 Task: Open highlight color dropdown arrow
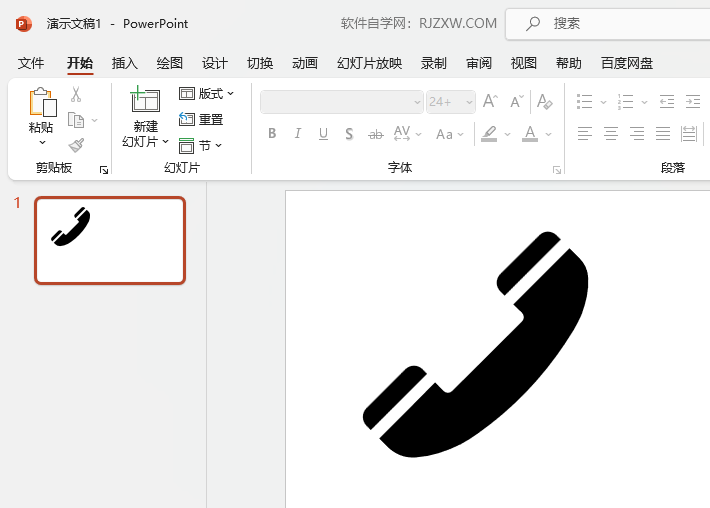(507, 134)
